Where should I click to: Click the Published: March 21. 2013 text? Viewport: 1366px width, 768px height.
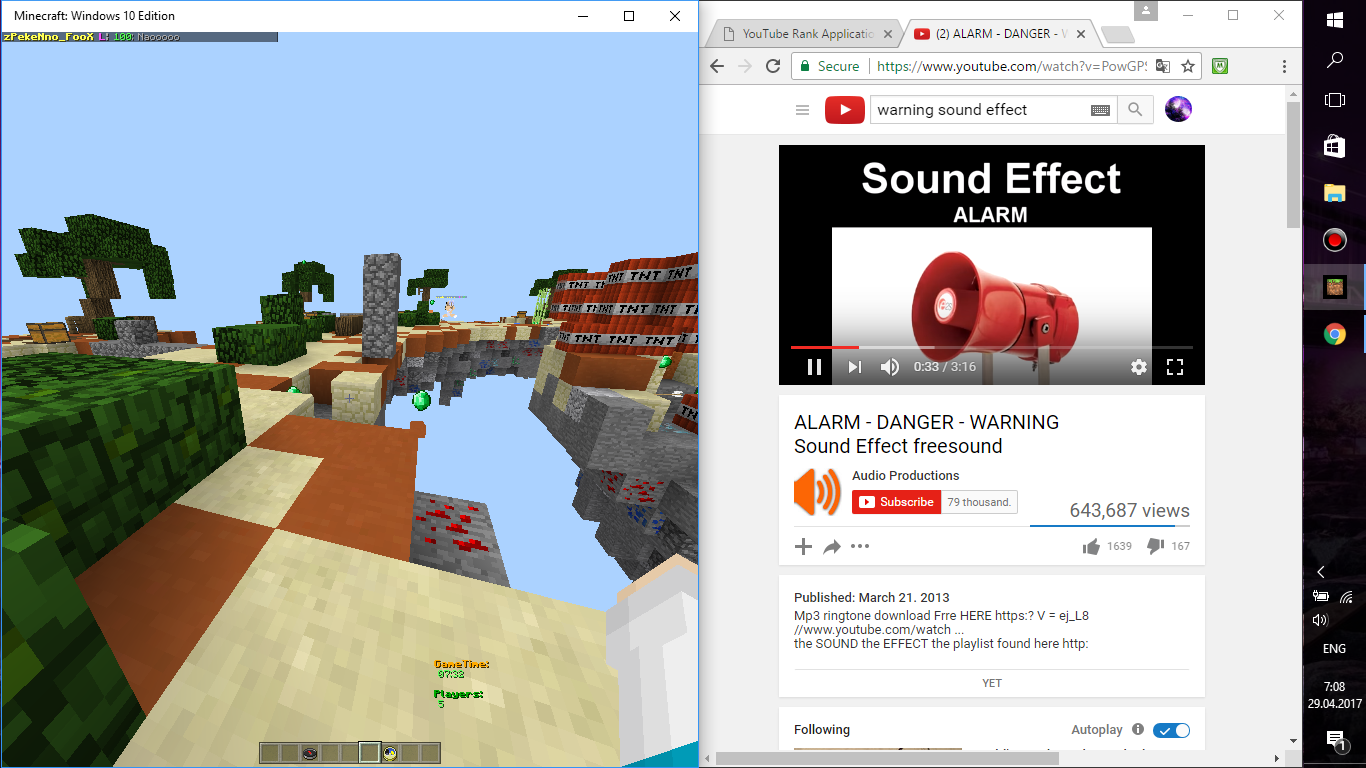point(872,598)
